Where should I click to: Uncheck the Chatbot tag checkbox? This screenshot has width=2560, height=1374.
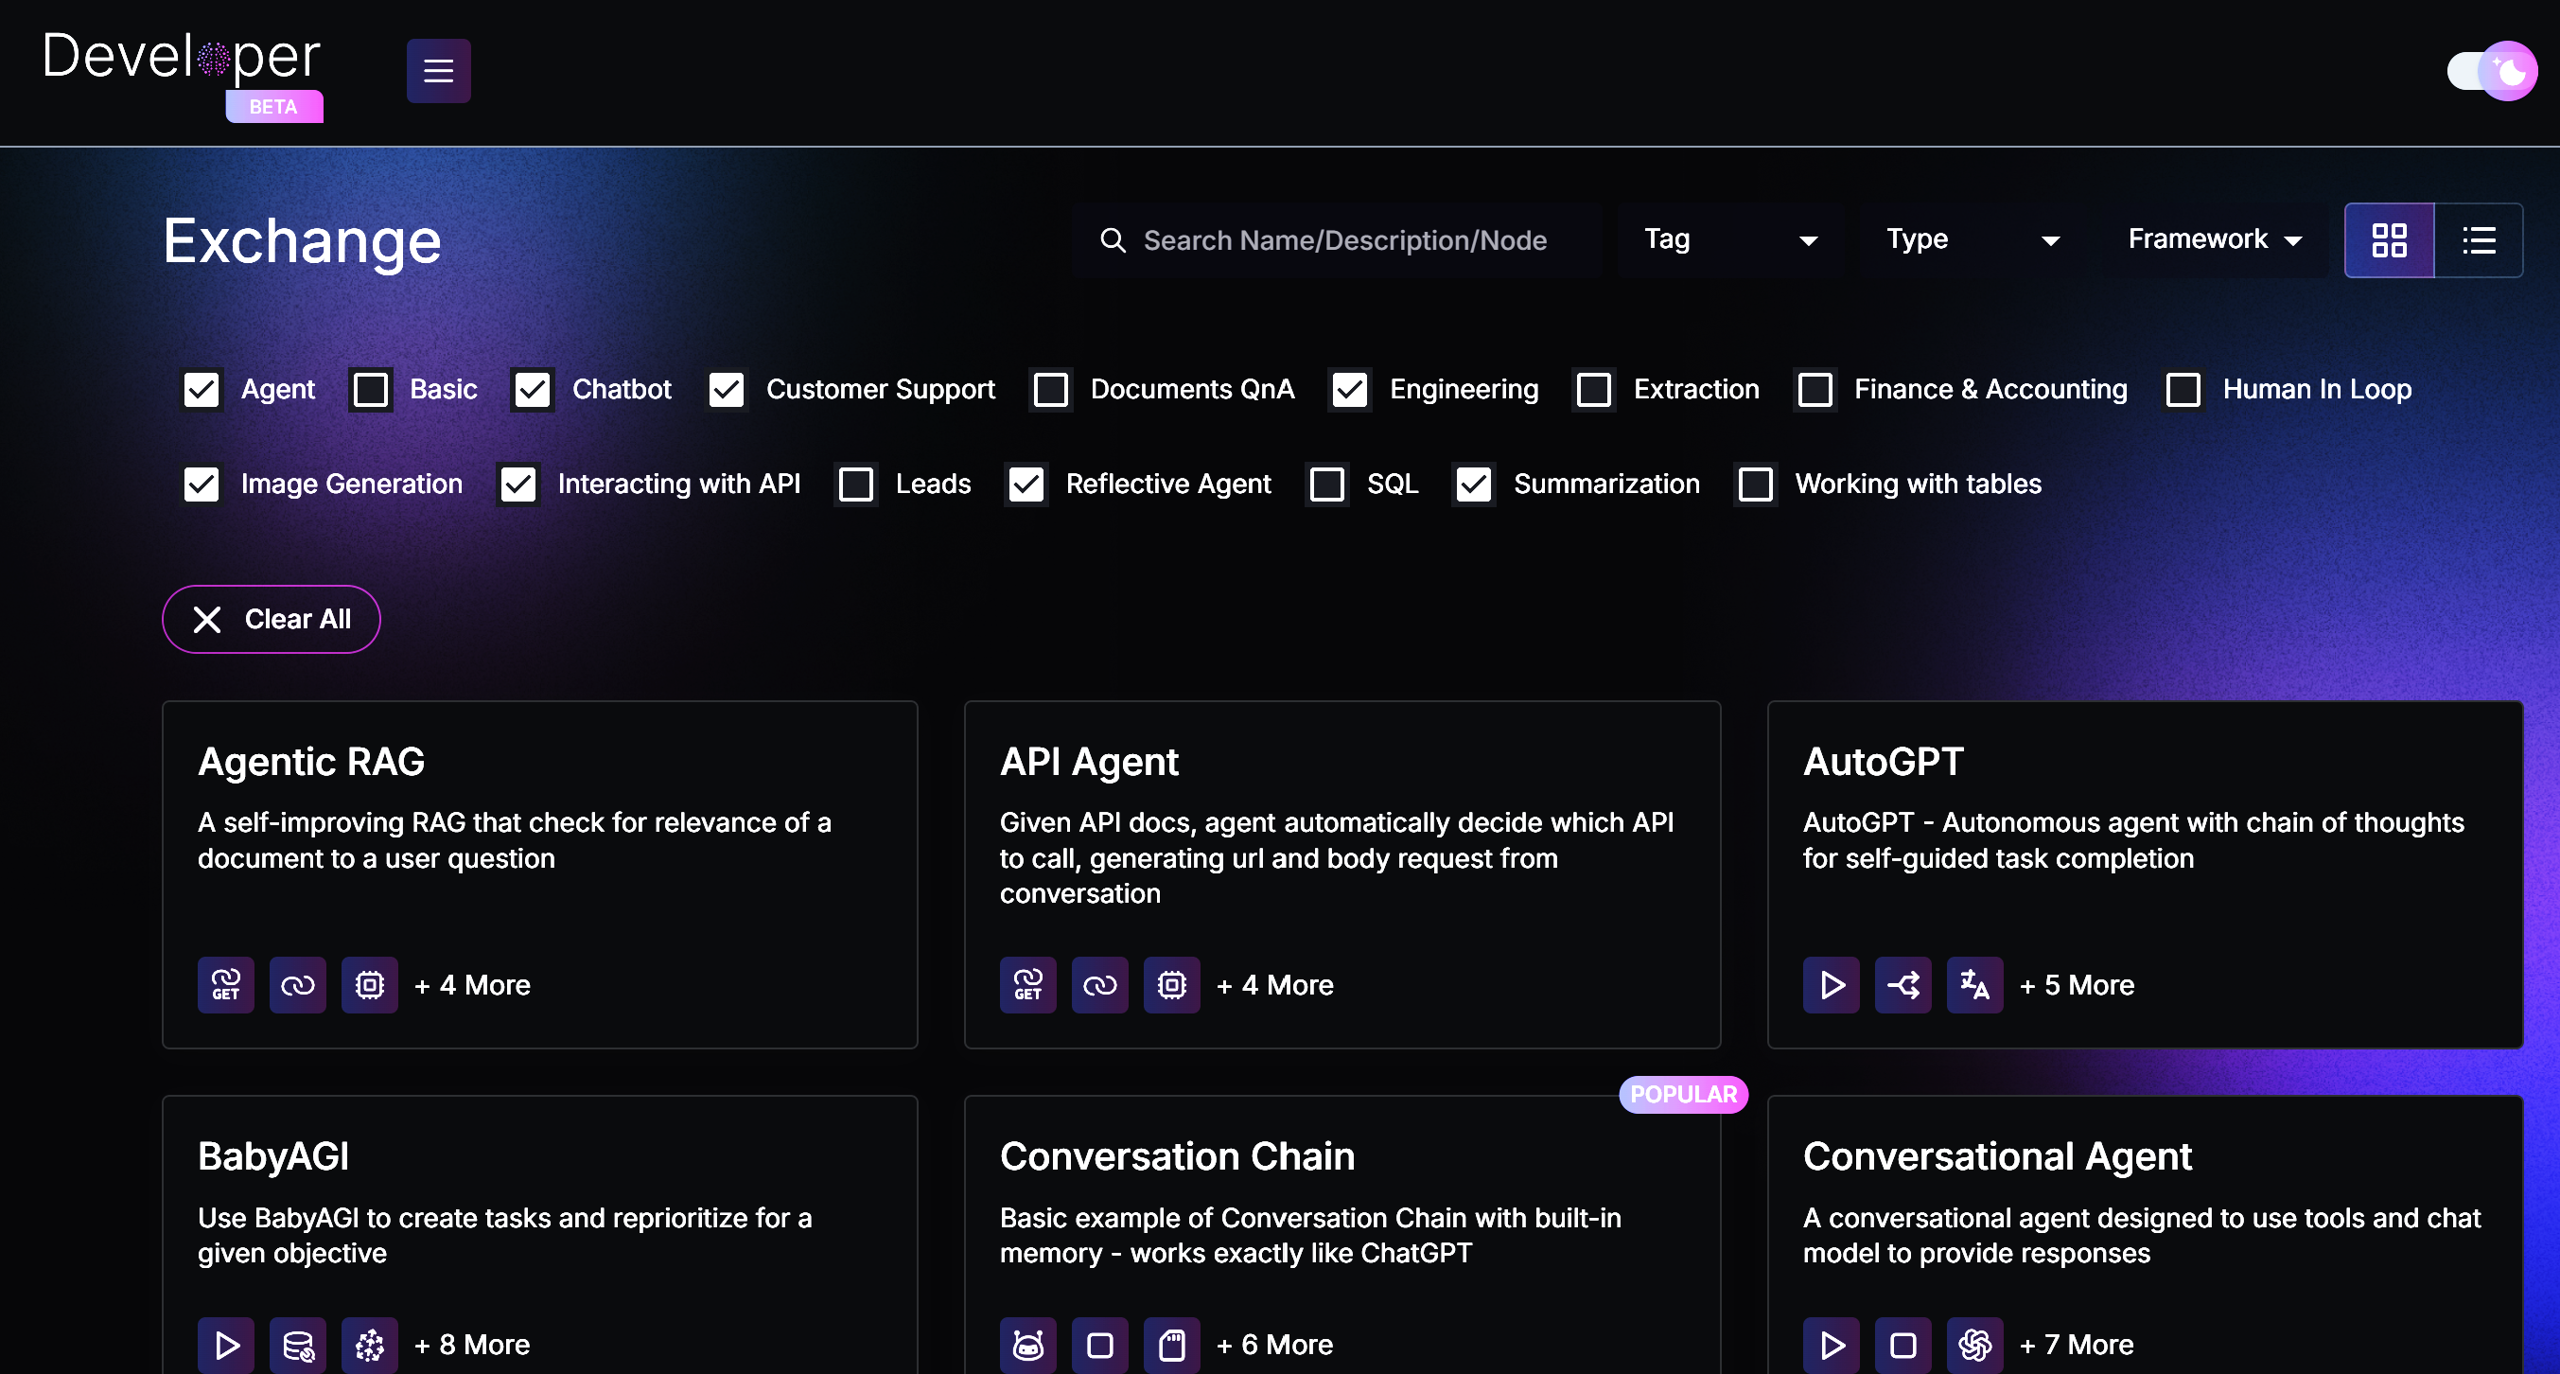pyautogui.click(x=532, y=389)
